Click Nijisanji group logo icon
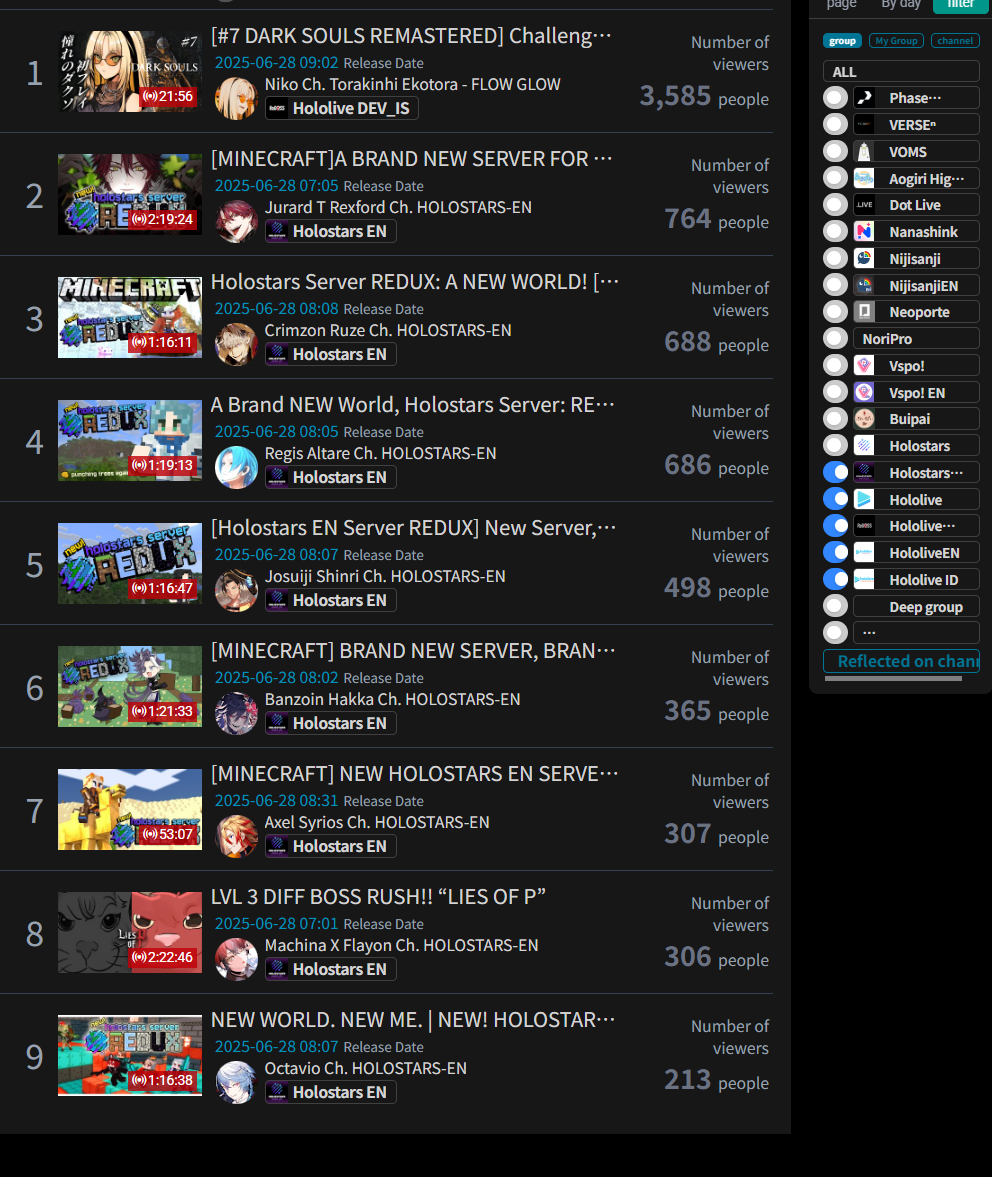The height and width of the screenshot is (1177, 992). (x=864, y=258)
